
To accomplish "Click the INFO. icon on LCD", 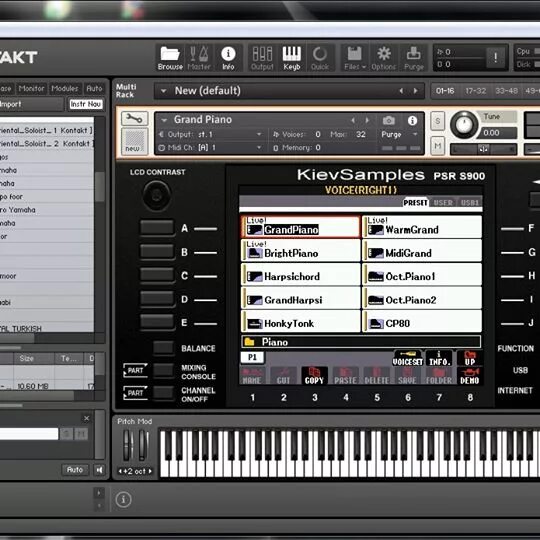I will point(439,359).
